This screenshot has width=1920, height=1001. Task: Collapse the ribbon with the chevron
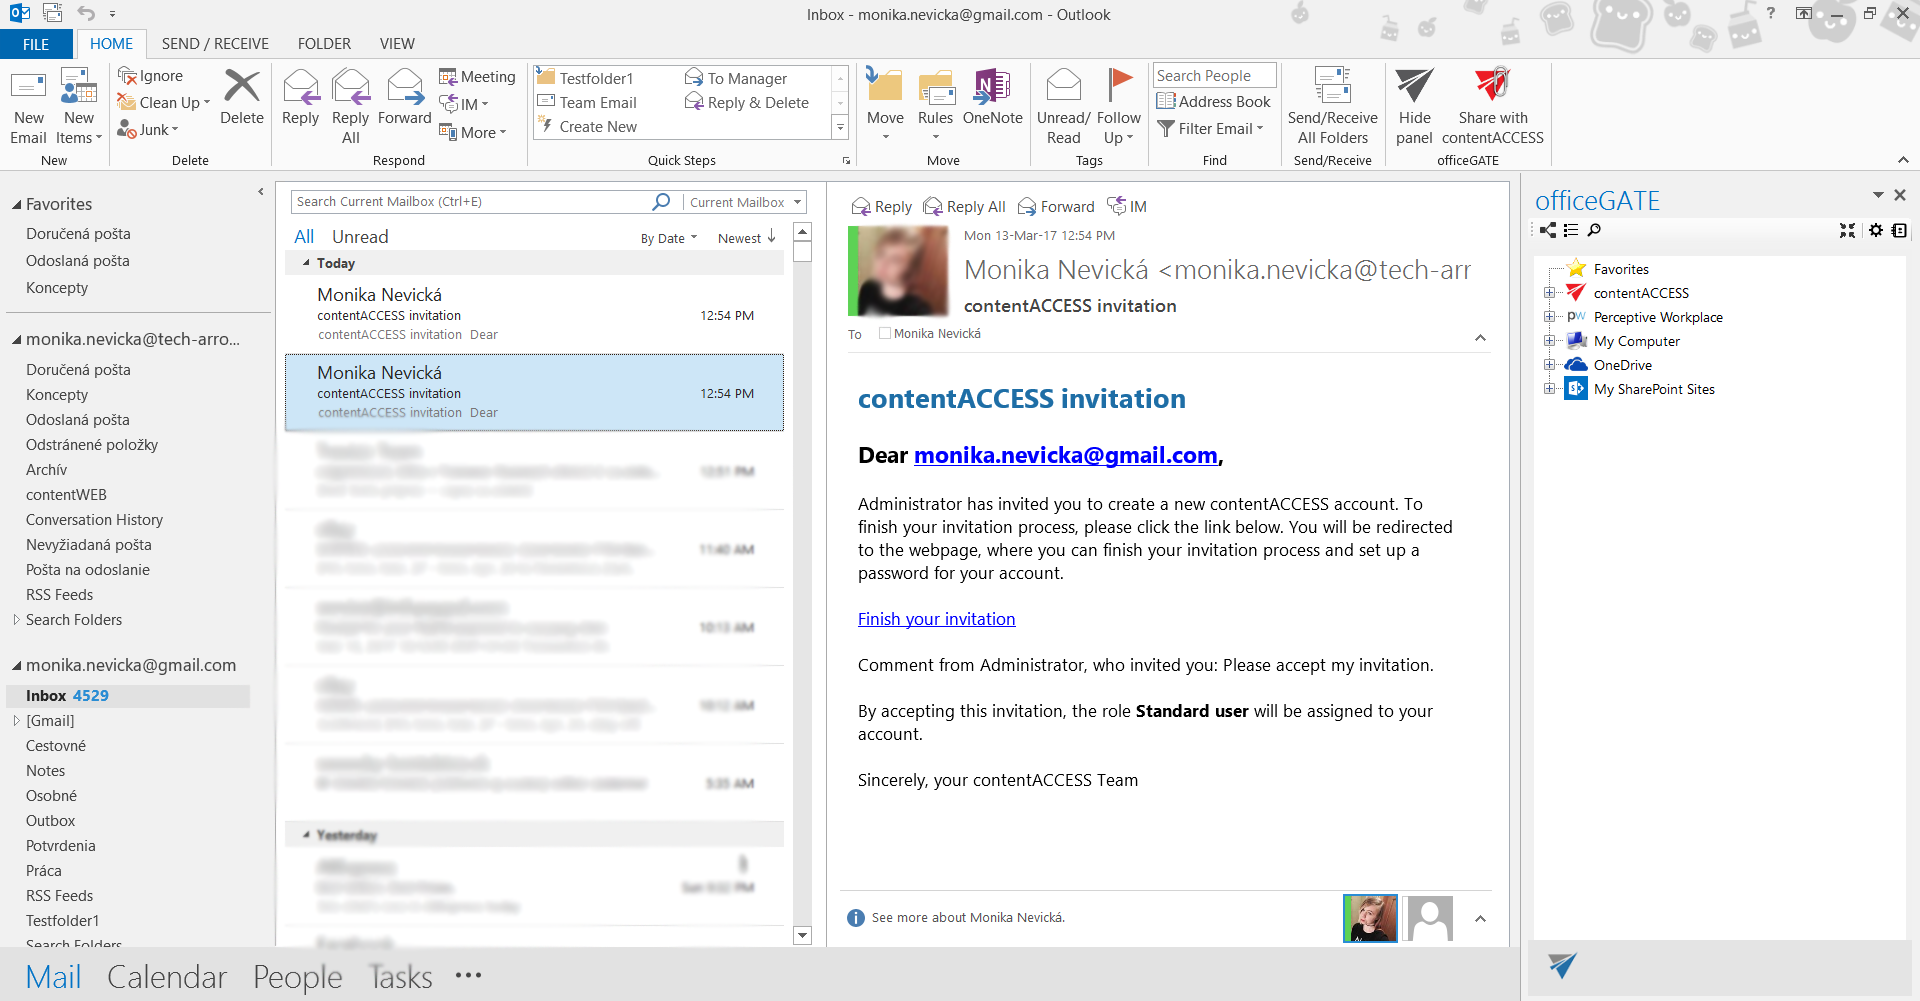1903,160
